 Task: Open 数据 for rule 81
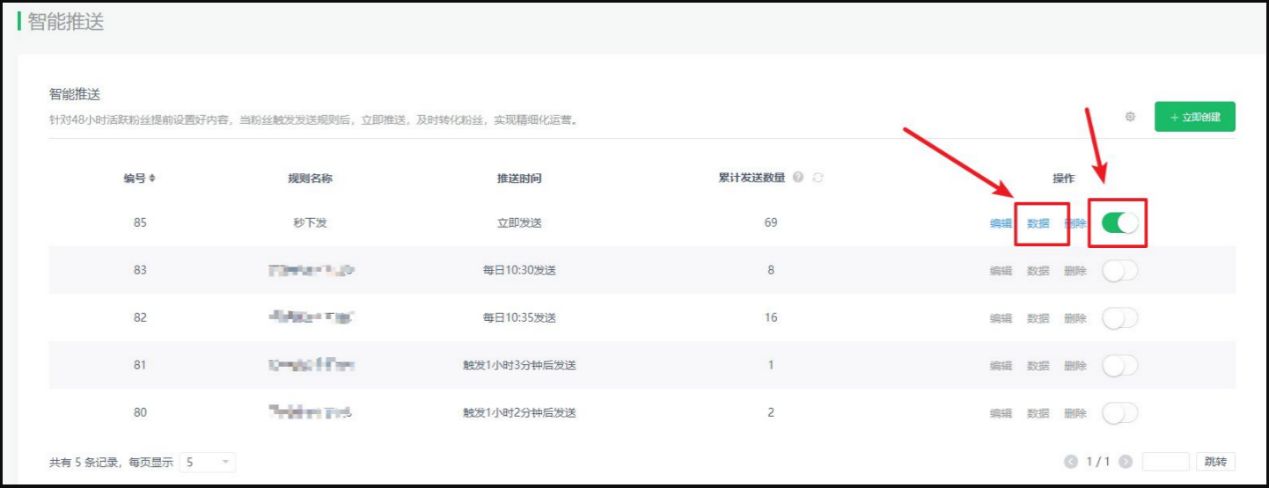click(1038, 366)
